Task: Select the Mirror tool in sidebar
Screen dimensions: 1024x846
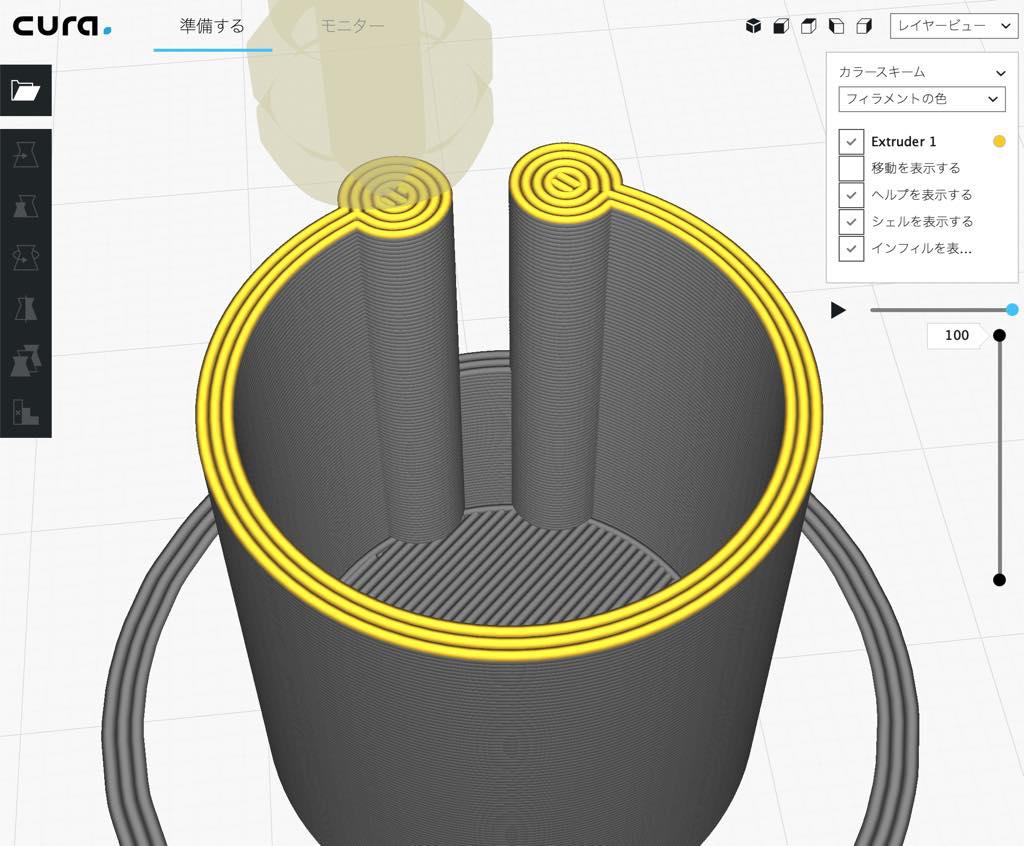Action: click(x=25, y=308)
